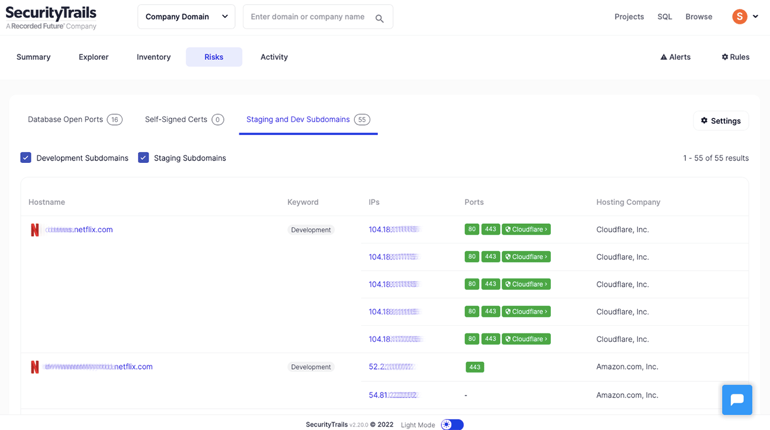The height and width of the screenshot is (430, 770).
Task: Click the IPs column header
Action: coord(374,202)
